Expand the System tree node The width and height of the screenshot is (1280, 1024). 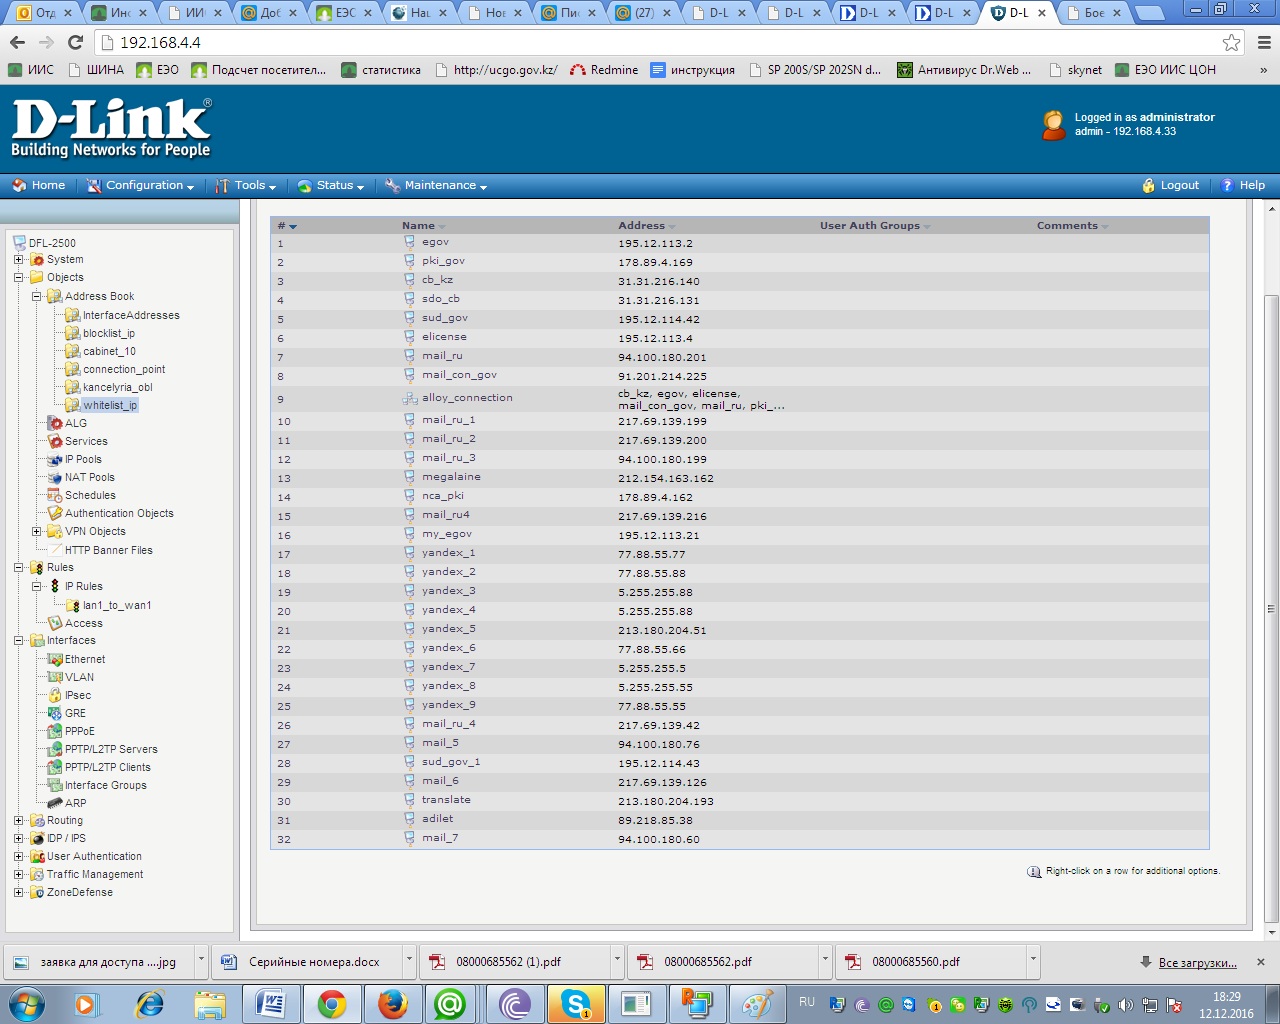coord(18,260)
